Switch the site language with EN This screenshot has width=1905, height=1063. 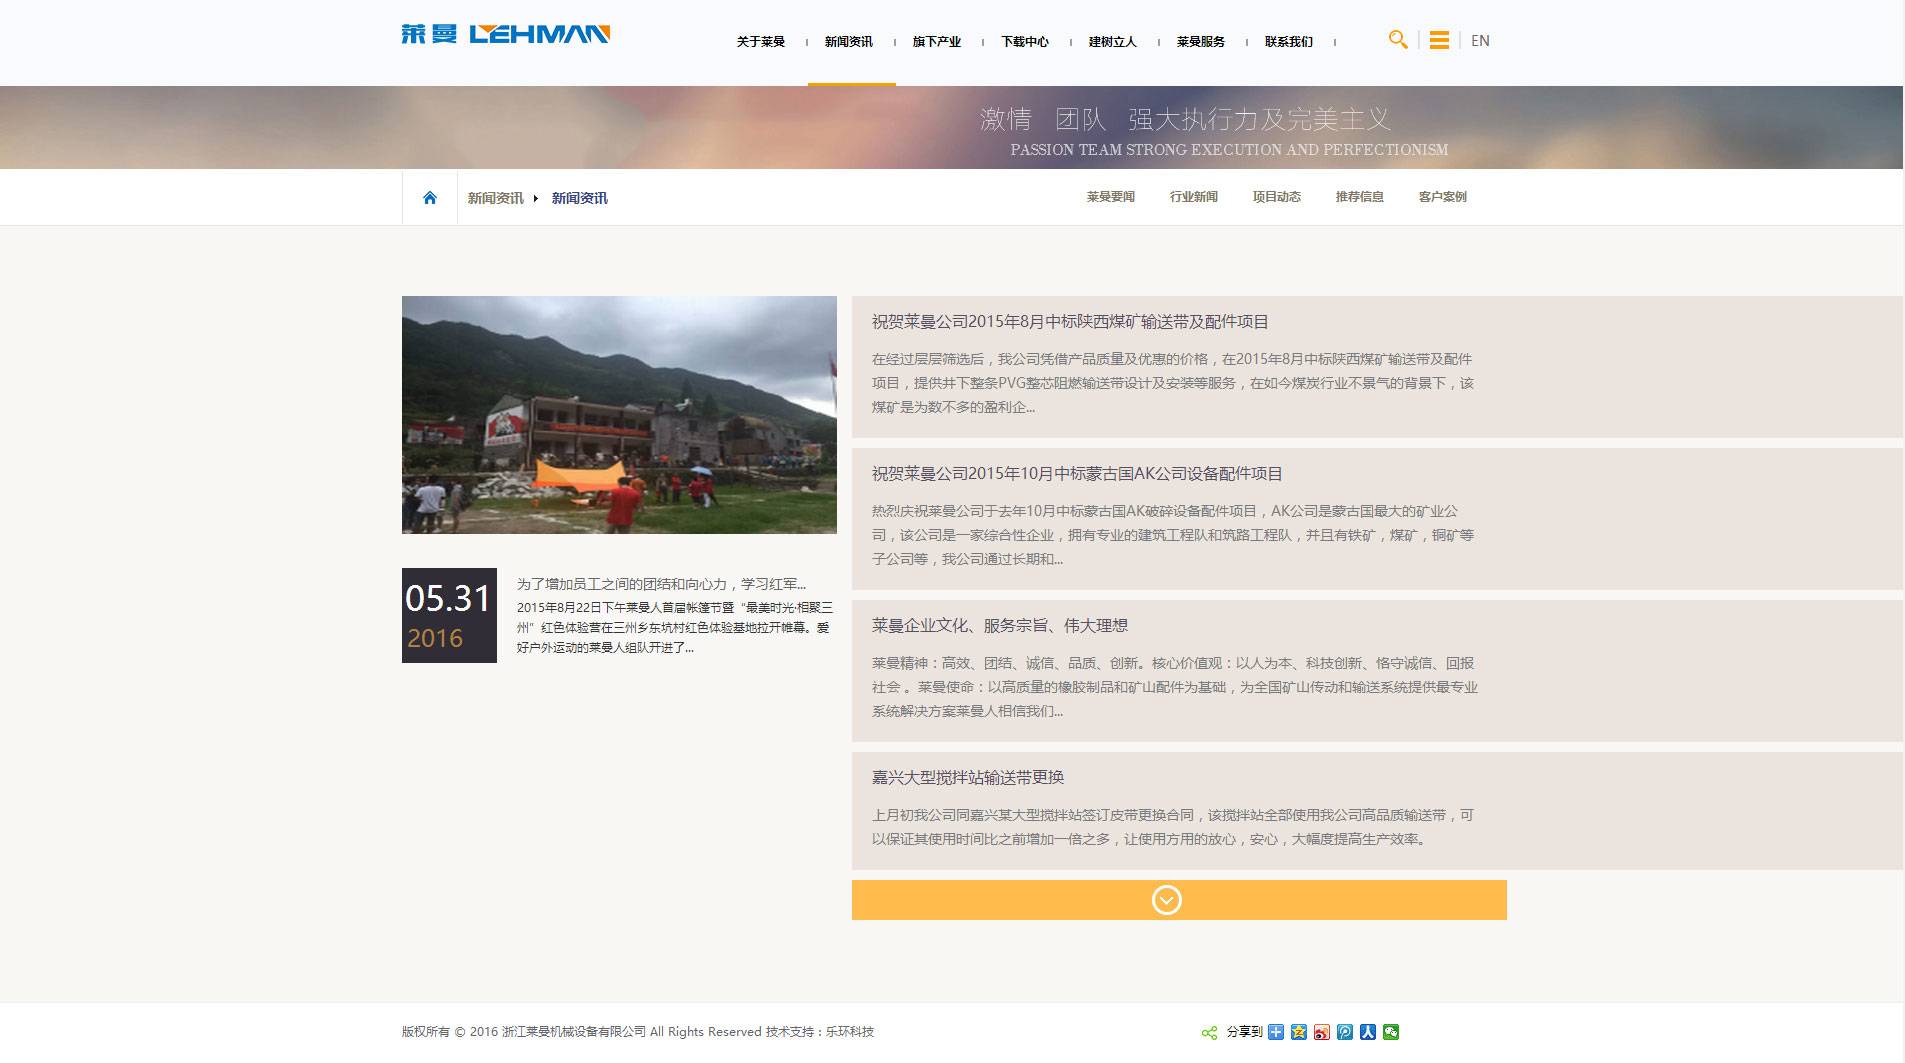pyautogui.click(x=1480, y=41)
